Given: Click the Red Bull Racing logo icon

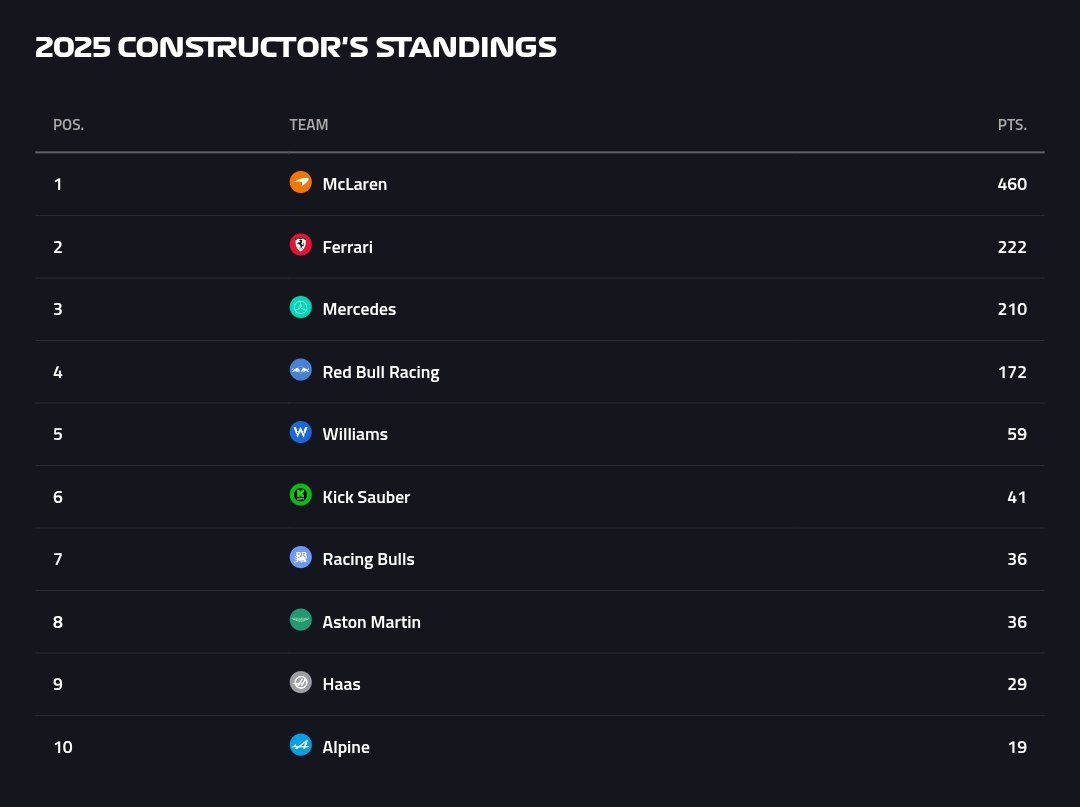Looking at the screenshot, I should [x=300, y=370].
